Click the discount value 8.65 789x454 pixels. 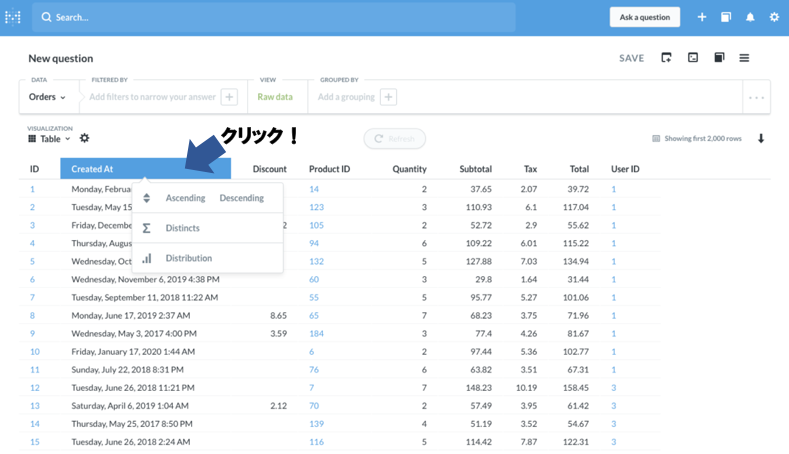click(x=278, y=316)
